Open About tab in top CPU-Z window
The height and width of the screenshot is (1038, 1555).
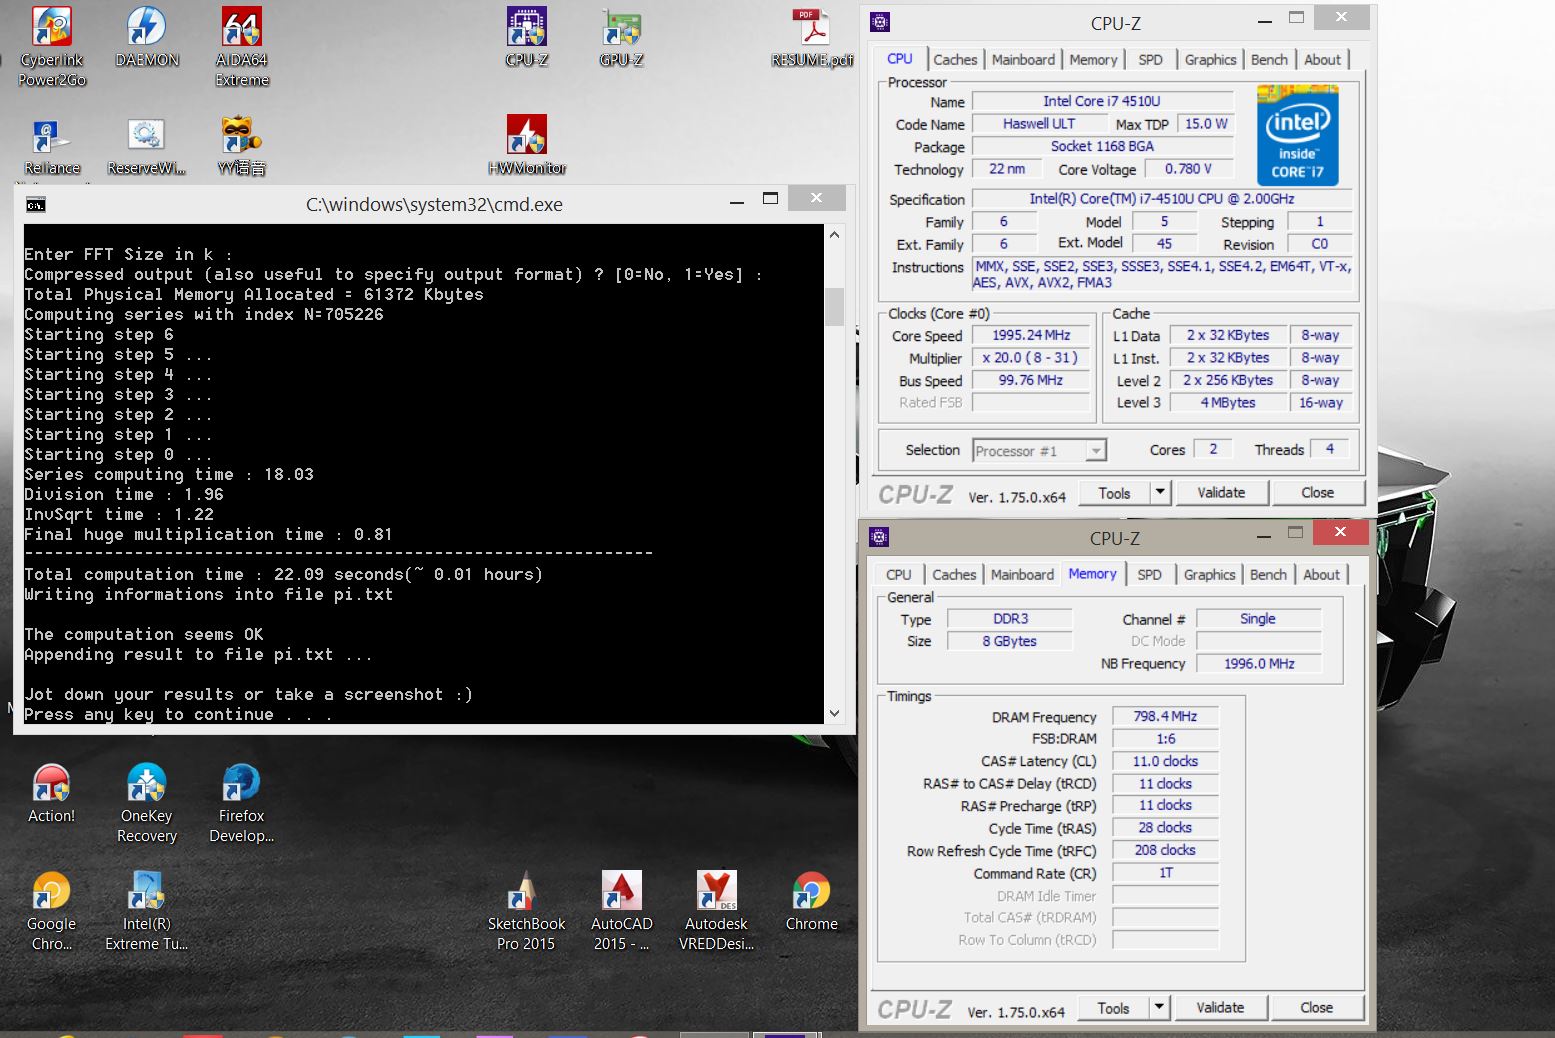click(1322, 60)
